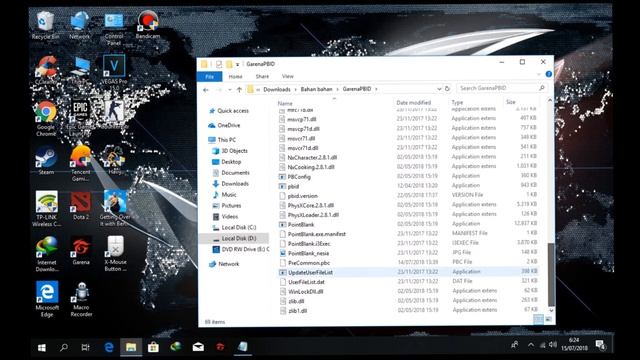The width and height of the screenshot is (640, 360).
Task: Open the Network desktop icon
Action: (80, 25)
